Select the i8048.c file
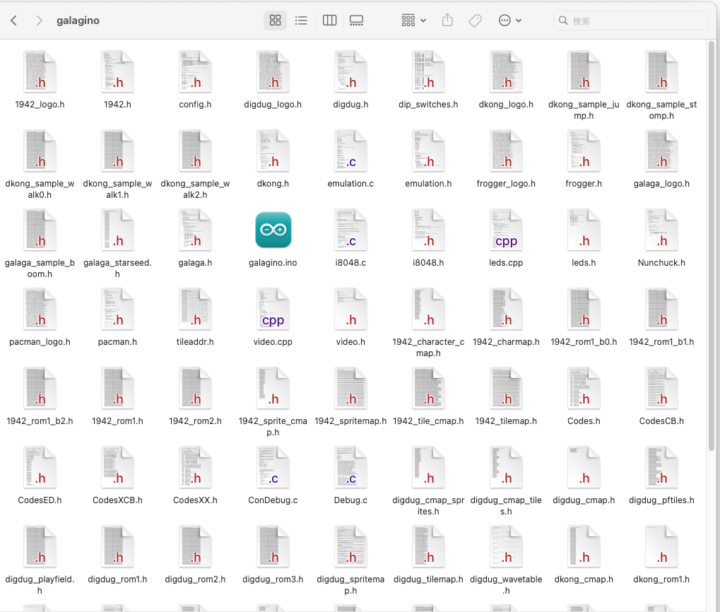Image resolution: width=720 pixels, height=612 pixels. (x=350, y=230)
